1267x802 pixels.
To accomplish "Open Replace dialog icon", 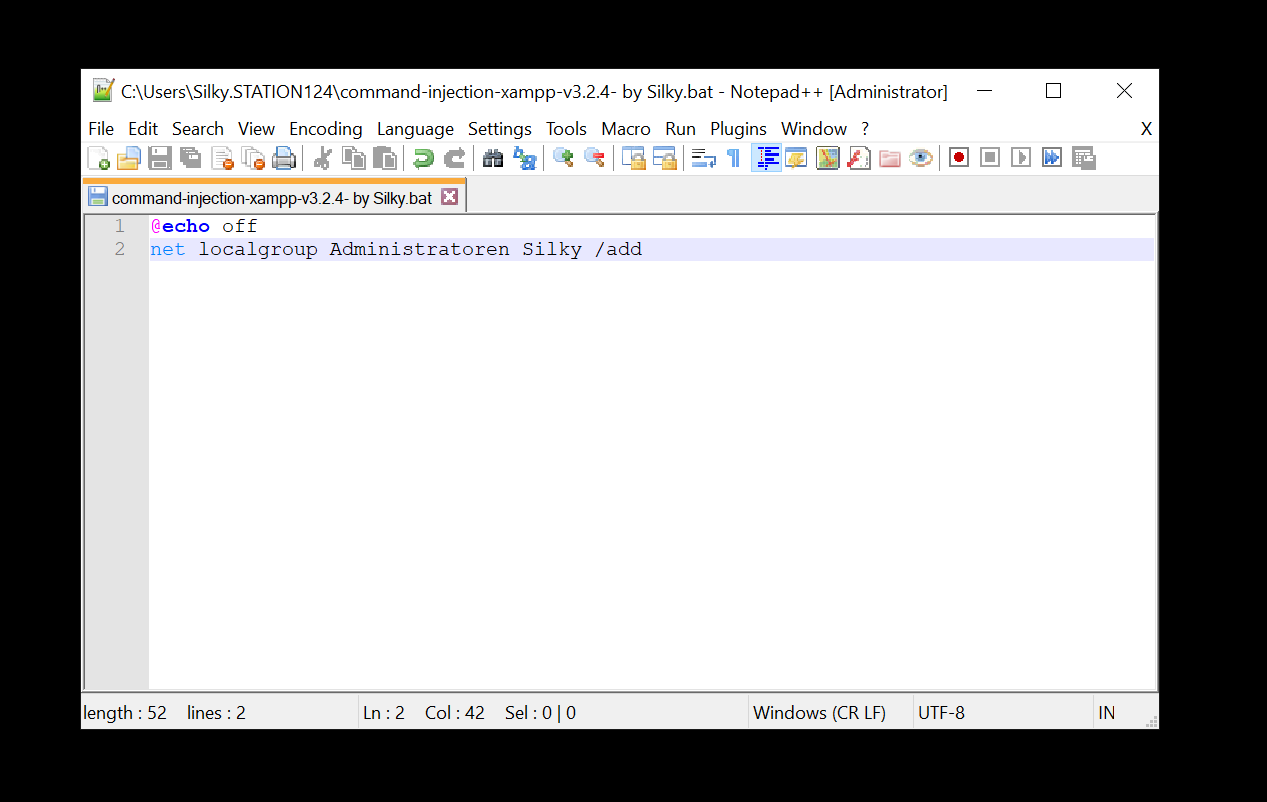I will tap(525, 158).
